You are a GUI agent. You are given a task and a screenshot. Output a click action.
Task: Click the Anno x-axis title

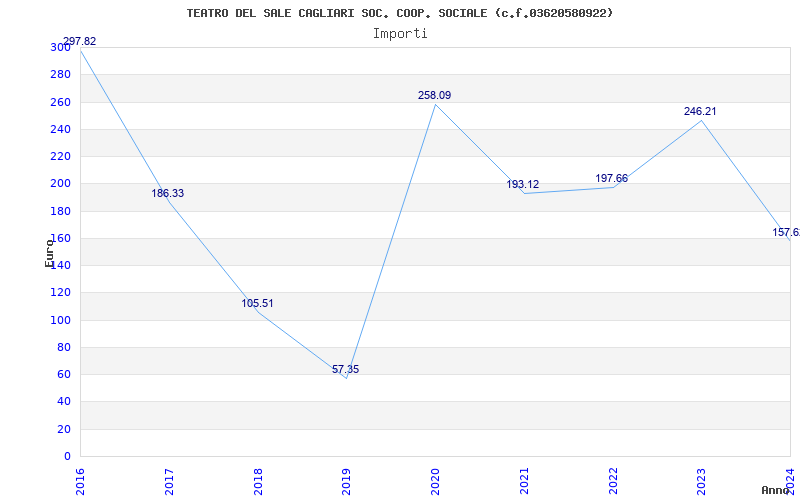(776, 490)
